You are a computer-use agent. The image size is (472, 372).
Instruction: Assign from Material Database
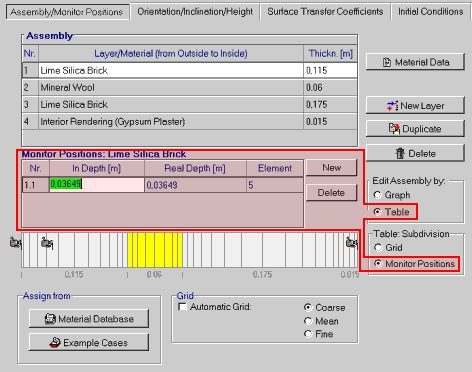click(x=89, y=319)
